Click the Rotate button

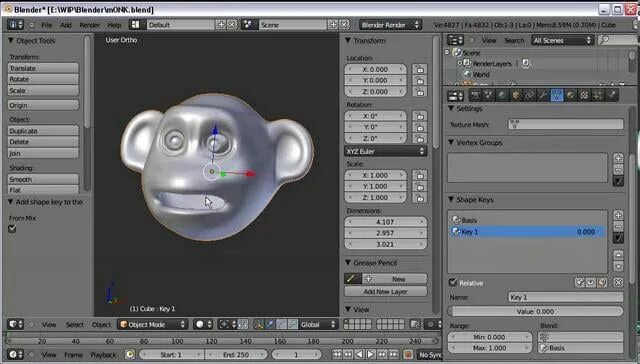[x=43, y=79]
